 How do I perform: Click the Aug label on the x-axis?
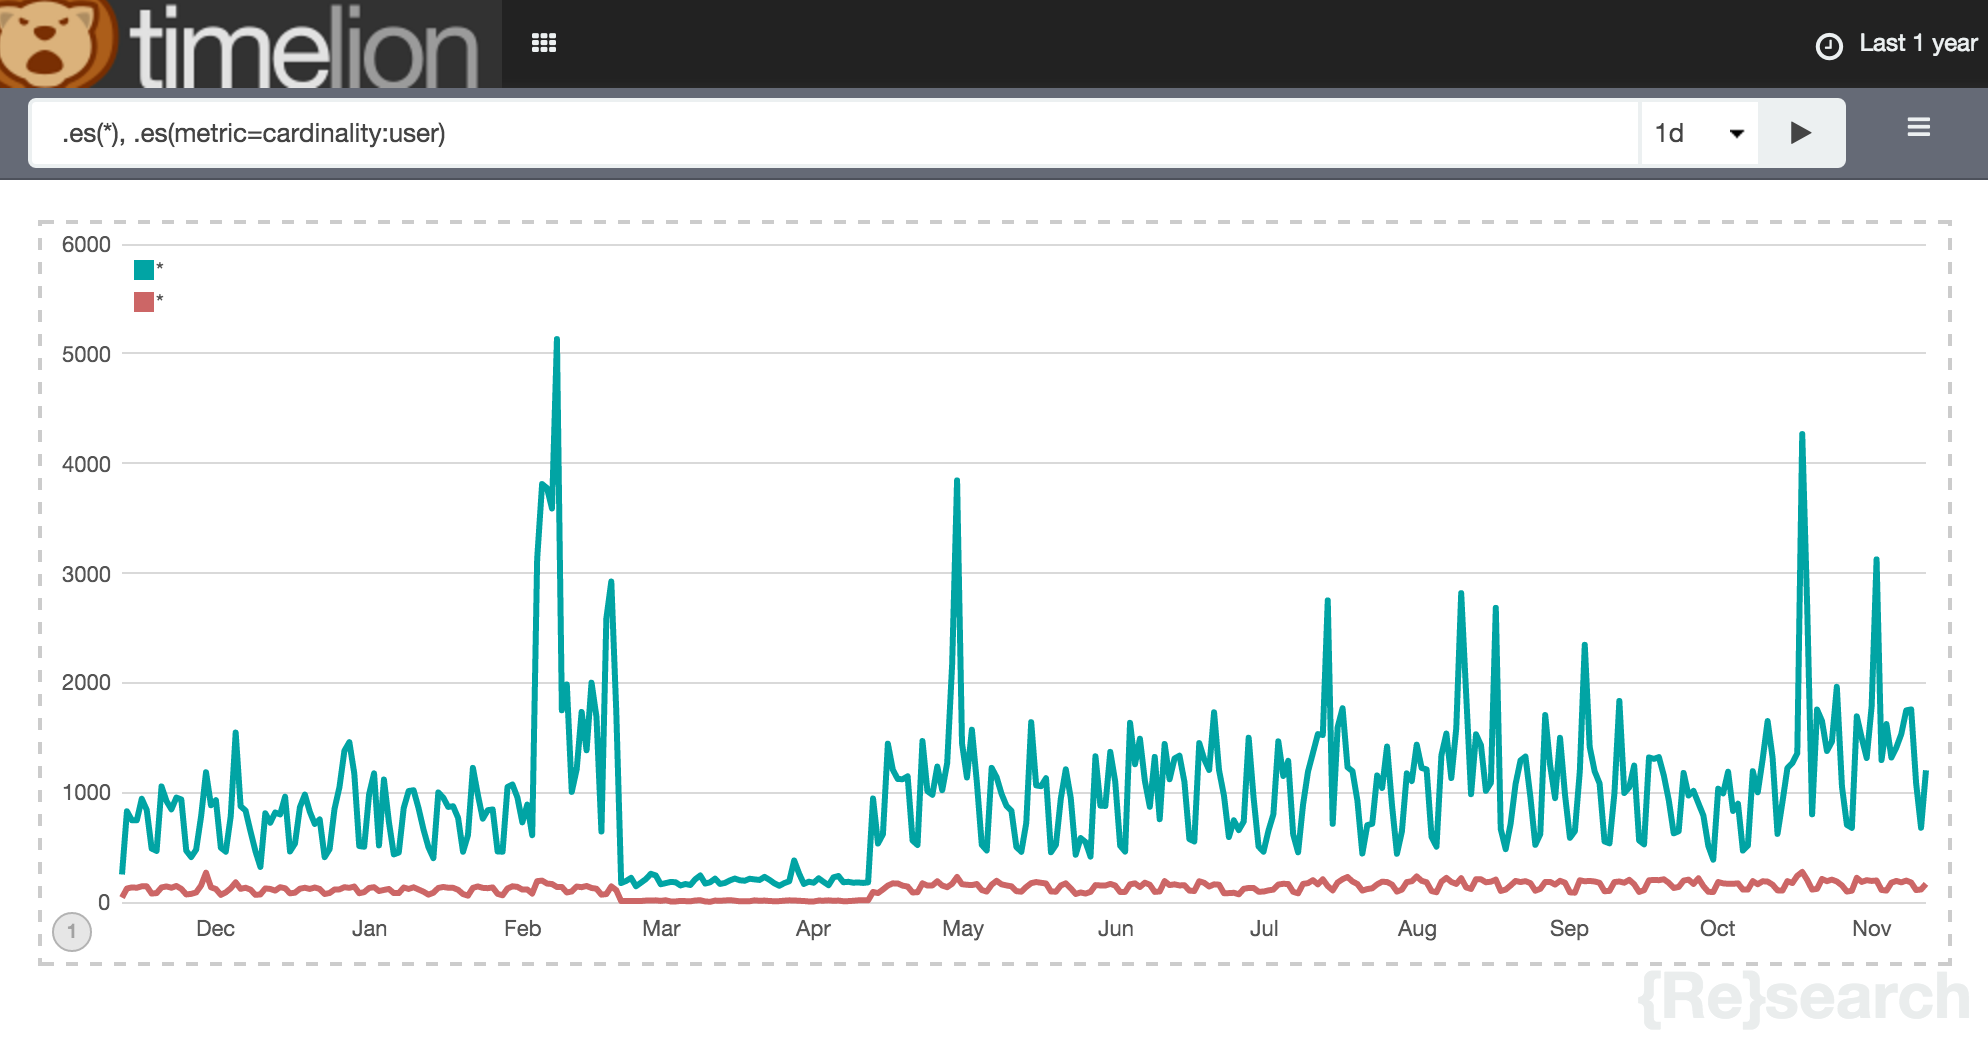(x=1417, y=928)
